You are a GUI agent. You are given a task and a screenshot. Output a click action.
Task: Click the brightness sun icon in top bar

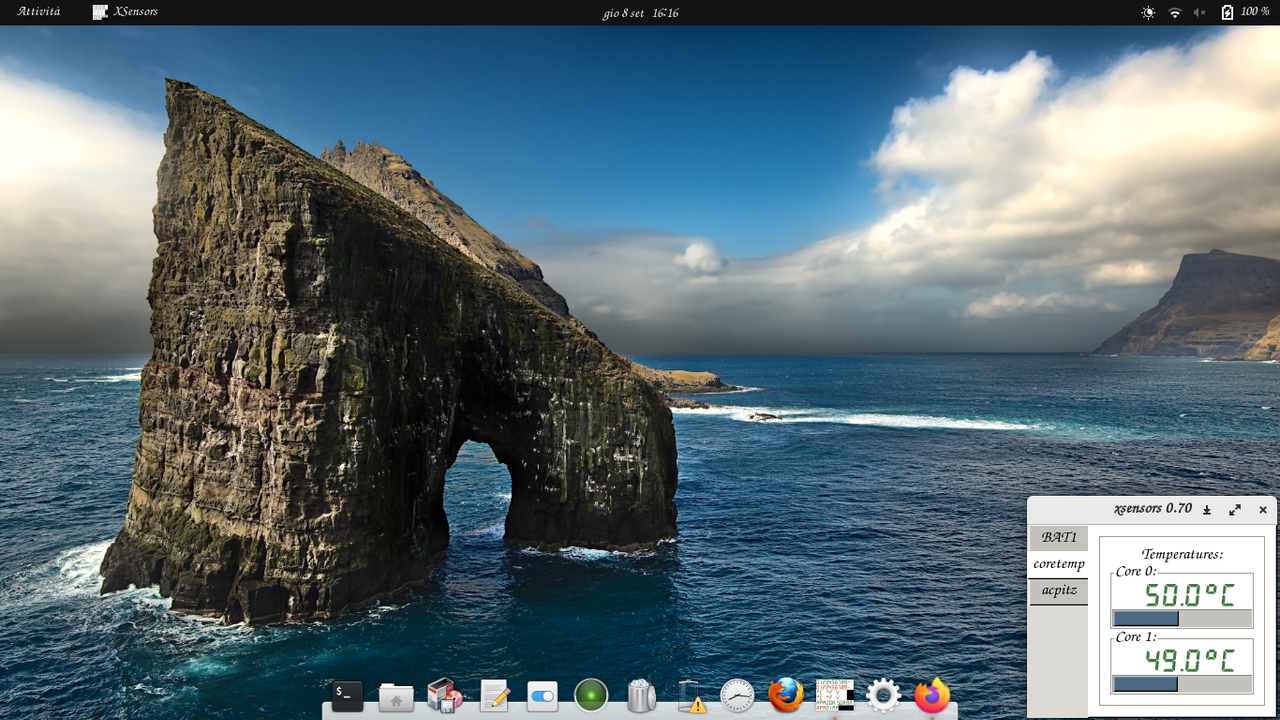[x=1148, y=12]
